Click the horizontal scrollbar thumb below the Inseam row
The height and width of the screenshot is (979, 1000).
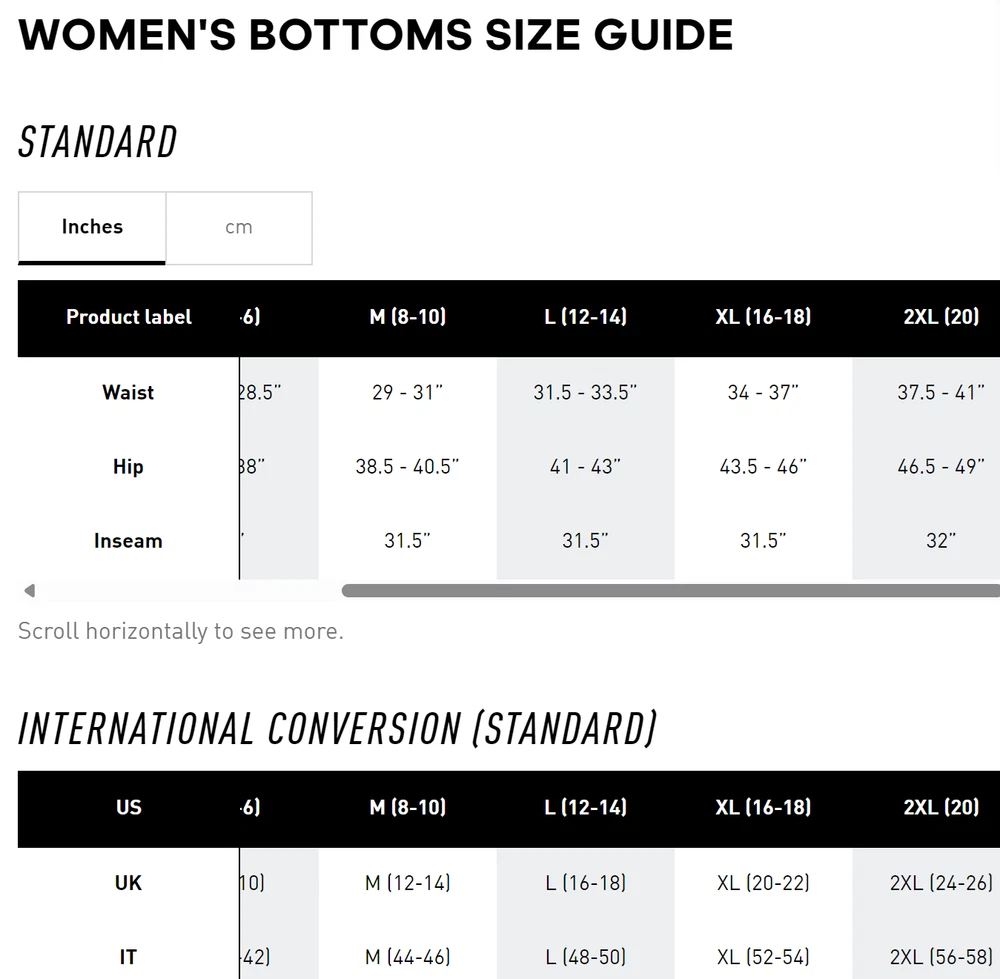tap(670, 591)
